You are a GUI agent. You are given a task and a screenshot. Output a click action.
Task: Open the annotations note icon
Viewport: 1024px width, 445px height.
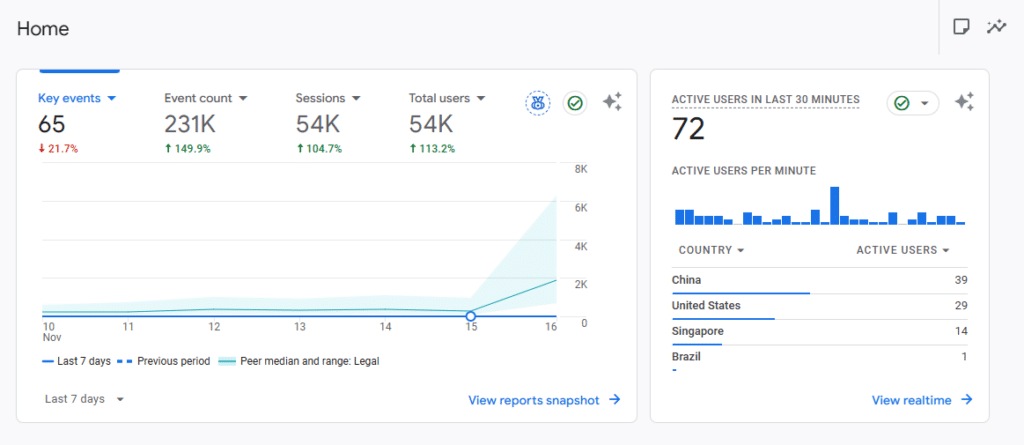pos(961,27)
